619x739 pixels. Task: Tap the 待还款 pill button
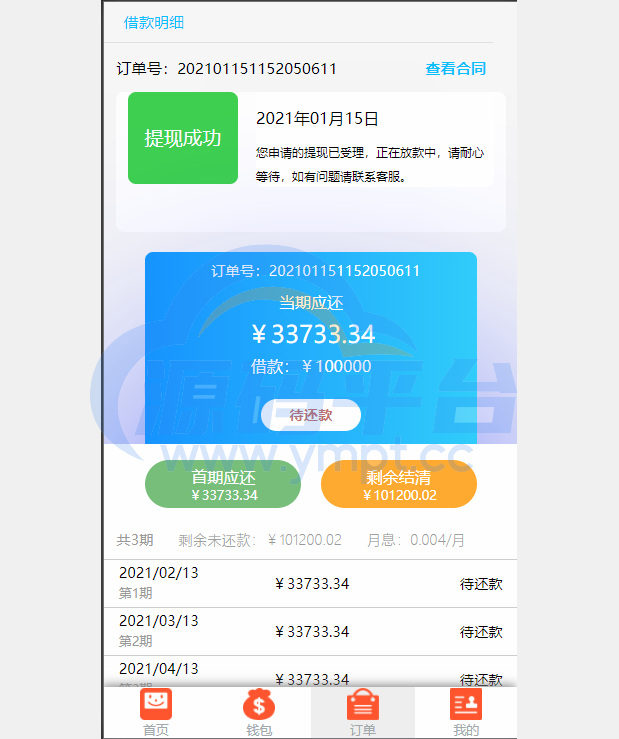tap(311, 415)
